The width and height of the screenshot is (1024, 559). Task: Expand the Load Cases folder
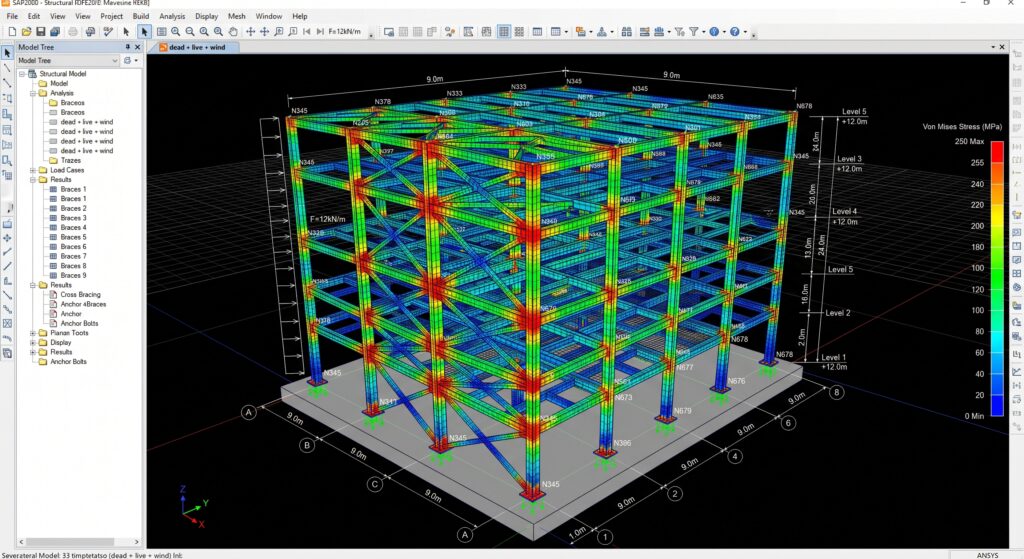pos(33,170)
